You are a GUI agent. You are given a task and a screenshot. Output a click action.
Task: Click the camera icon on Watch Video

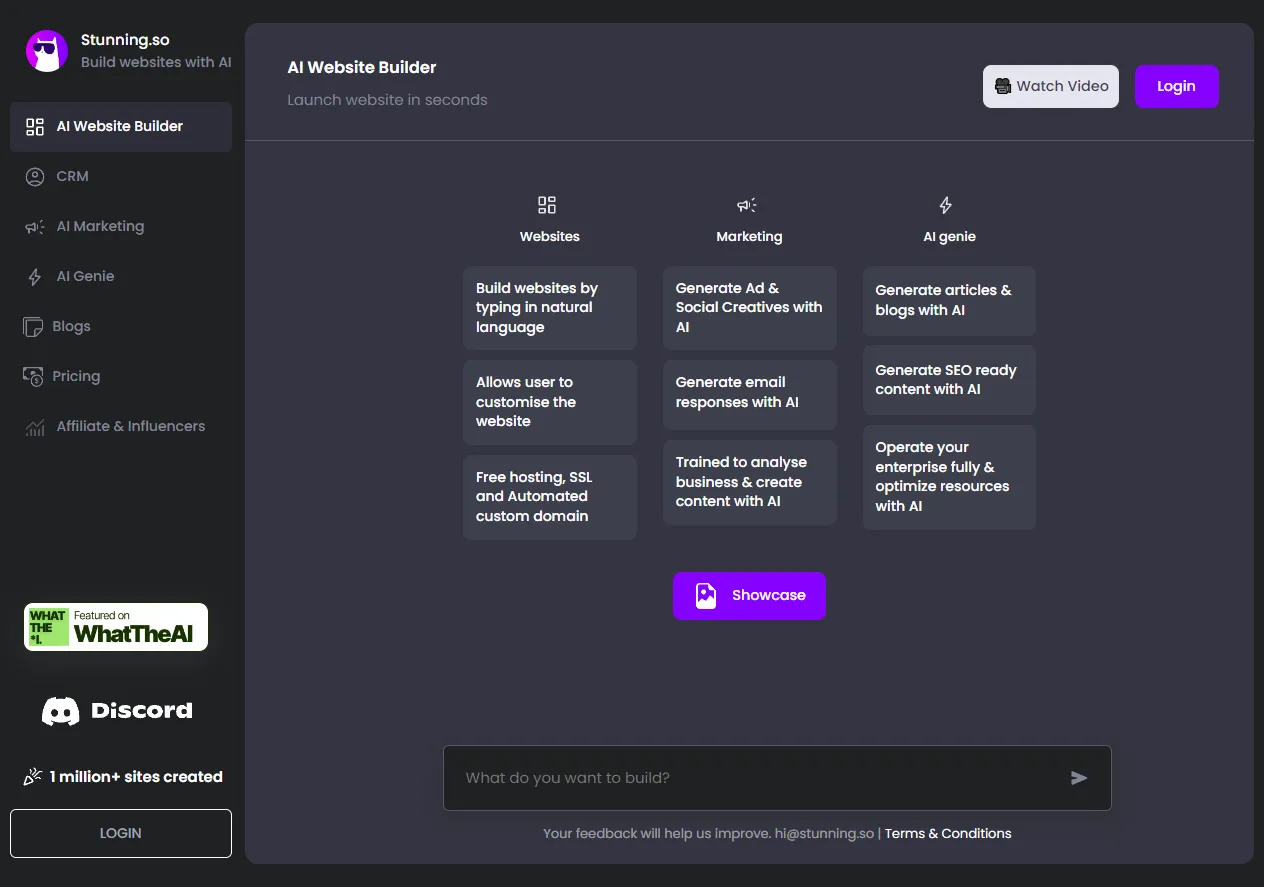pos(1002,87)
